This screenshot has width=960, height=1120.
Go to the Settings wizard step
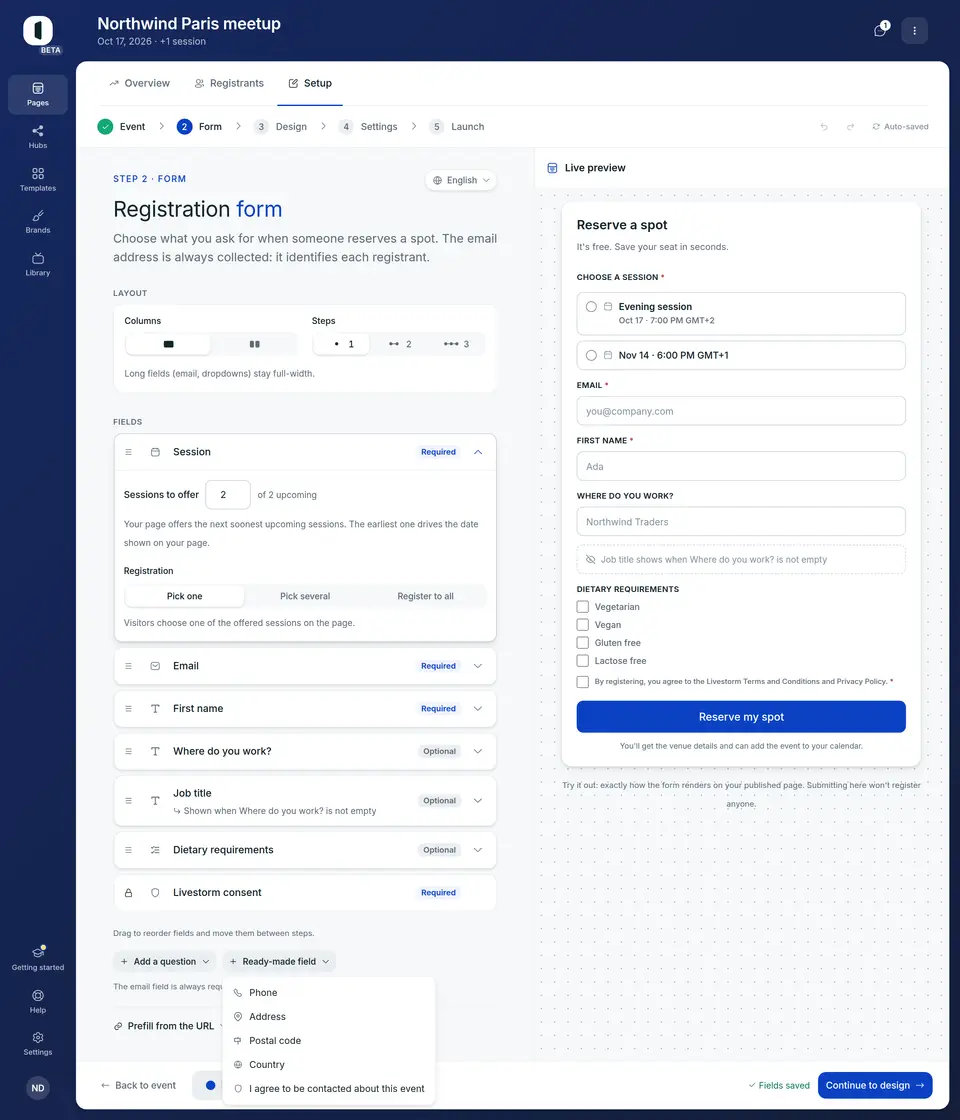point(368,126)
